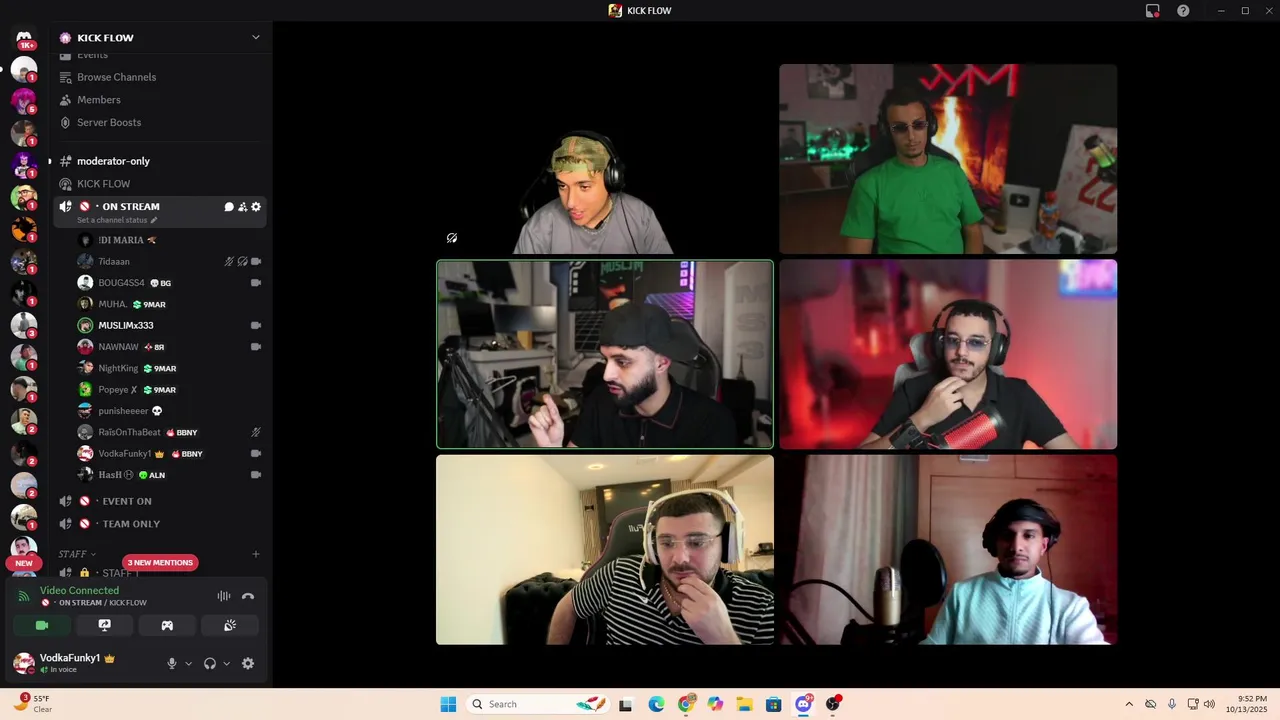Set a channel status

[x=117, y=220]
